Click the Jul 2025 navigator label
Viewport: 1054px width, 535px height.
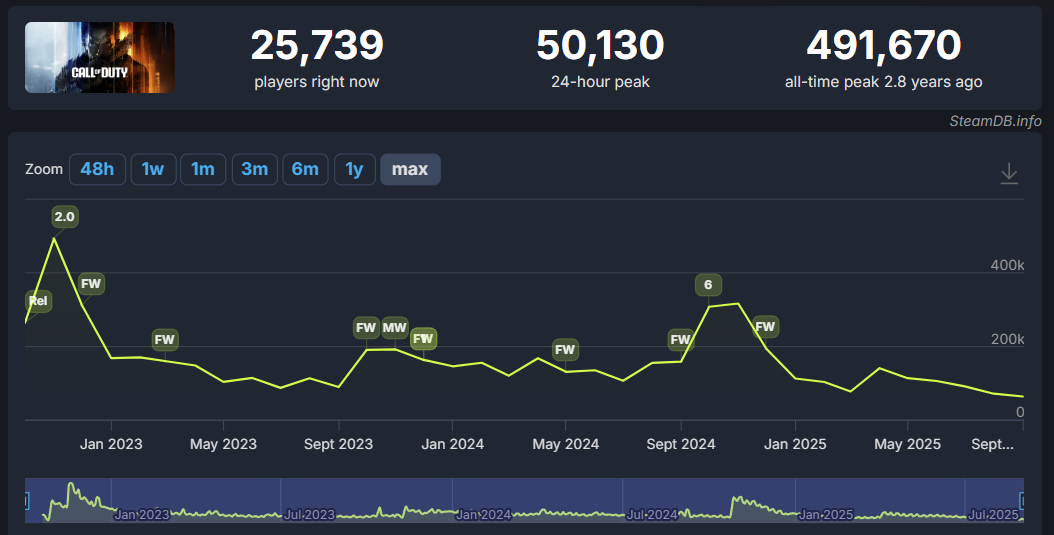[994, 515]
